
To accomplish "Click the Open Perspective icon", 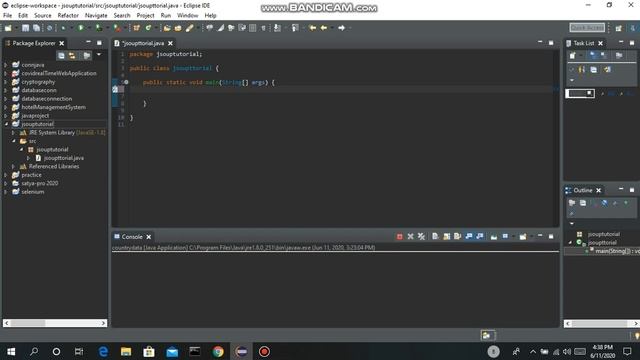I will click(619, 28).
